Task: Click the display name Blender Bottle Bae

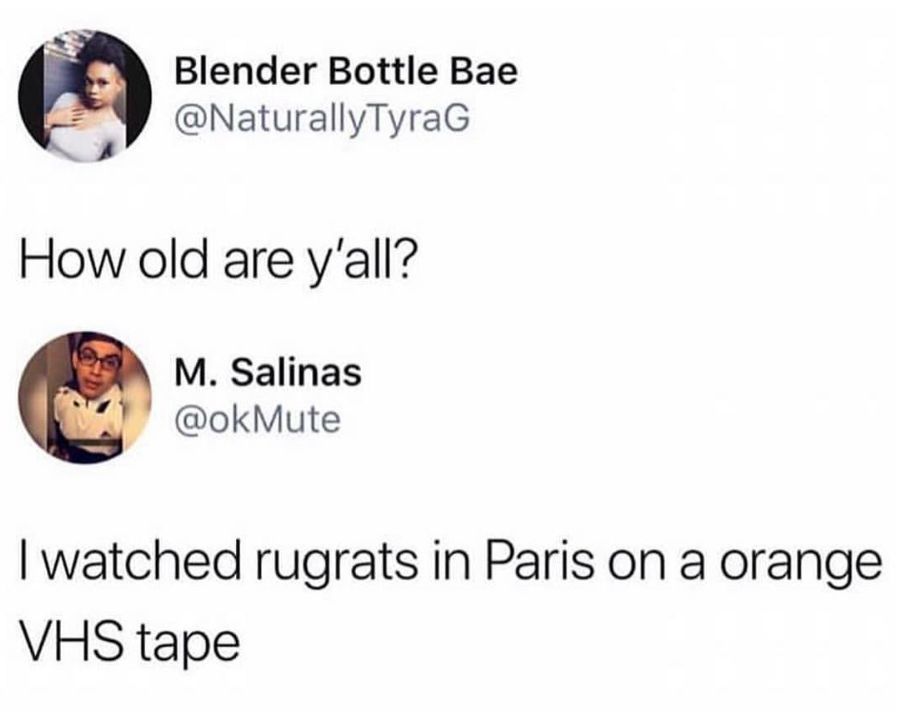Action: point(346,72)
